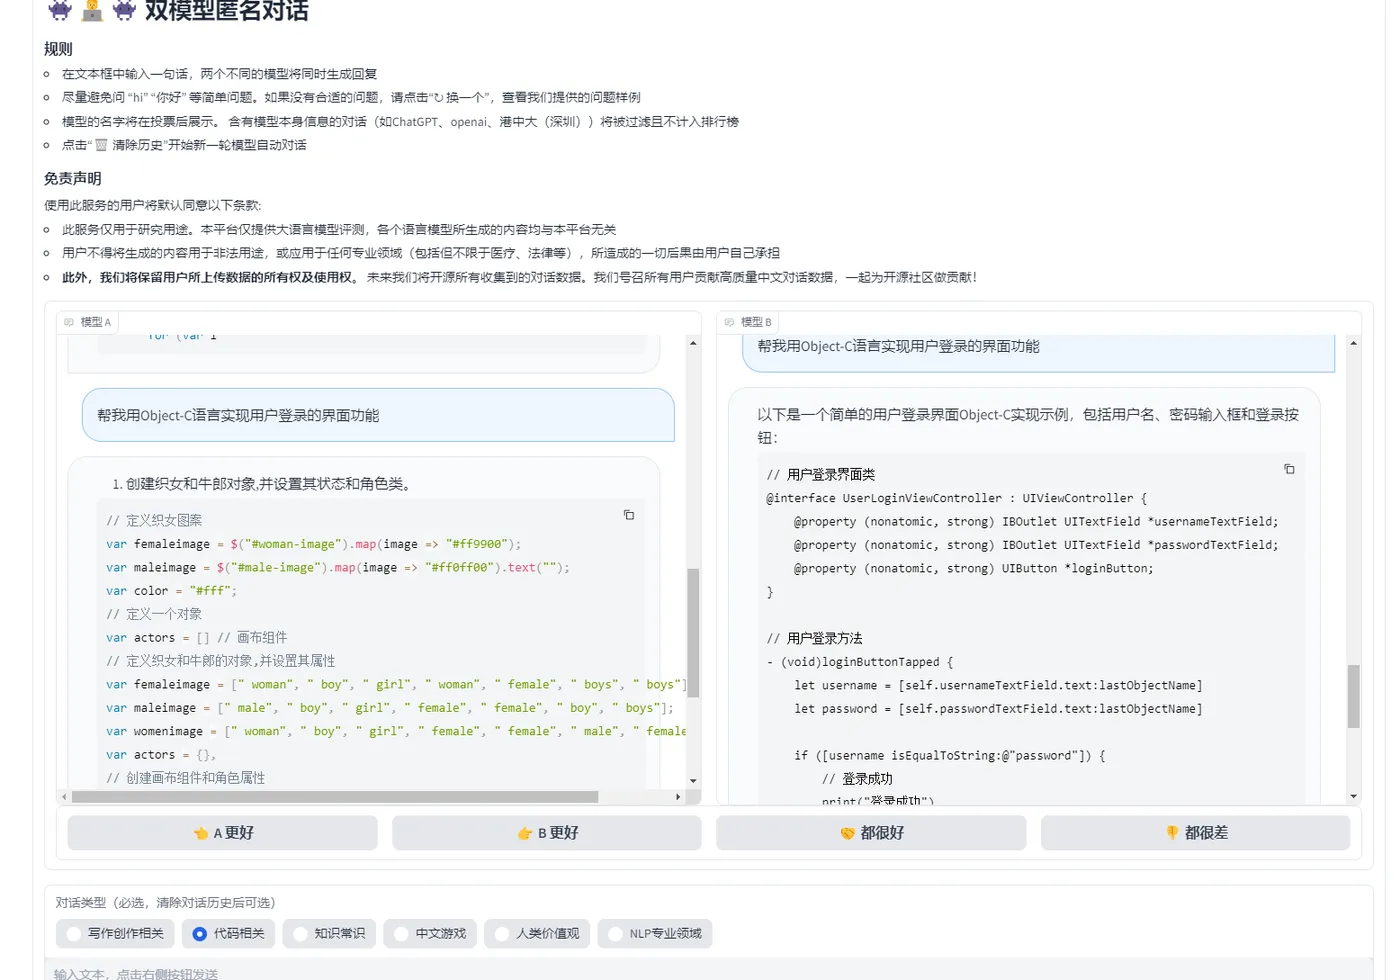The image size is (1400, 980).
Task: Click code comment '// 用户登录方法'
Action: [x=814, y=638]
